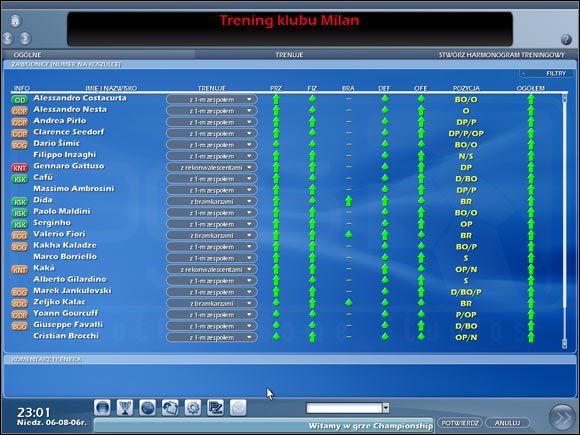Open the mail envelope icon
The image size is (580, 435).
pos(238,408)
